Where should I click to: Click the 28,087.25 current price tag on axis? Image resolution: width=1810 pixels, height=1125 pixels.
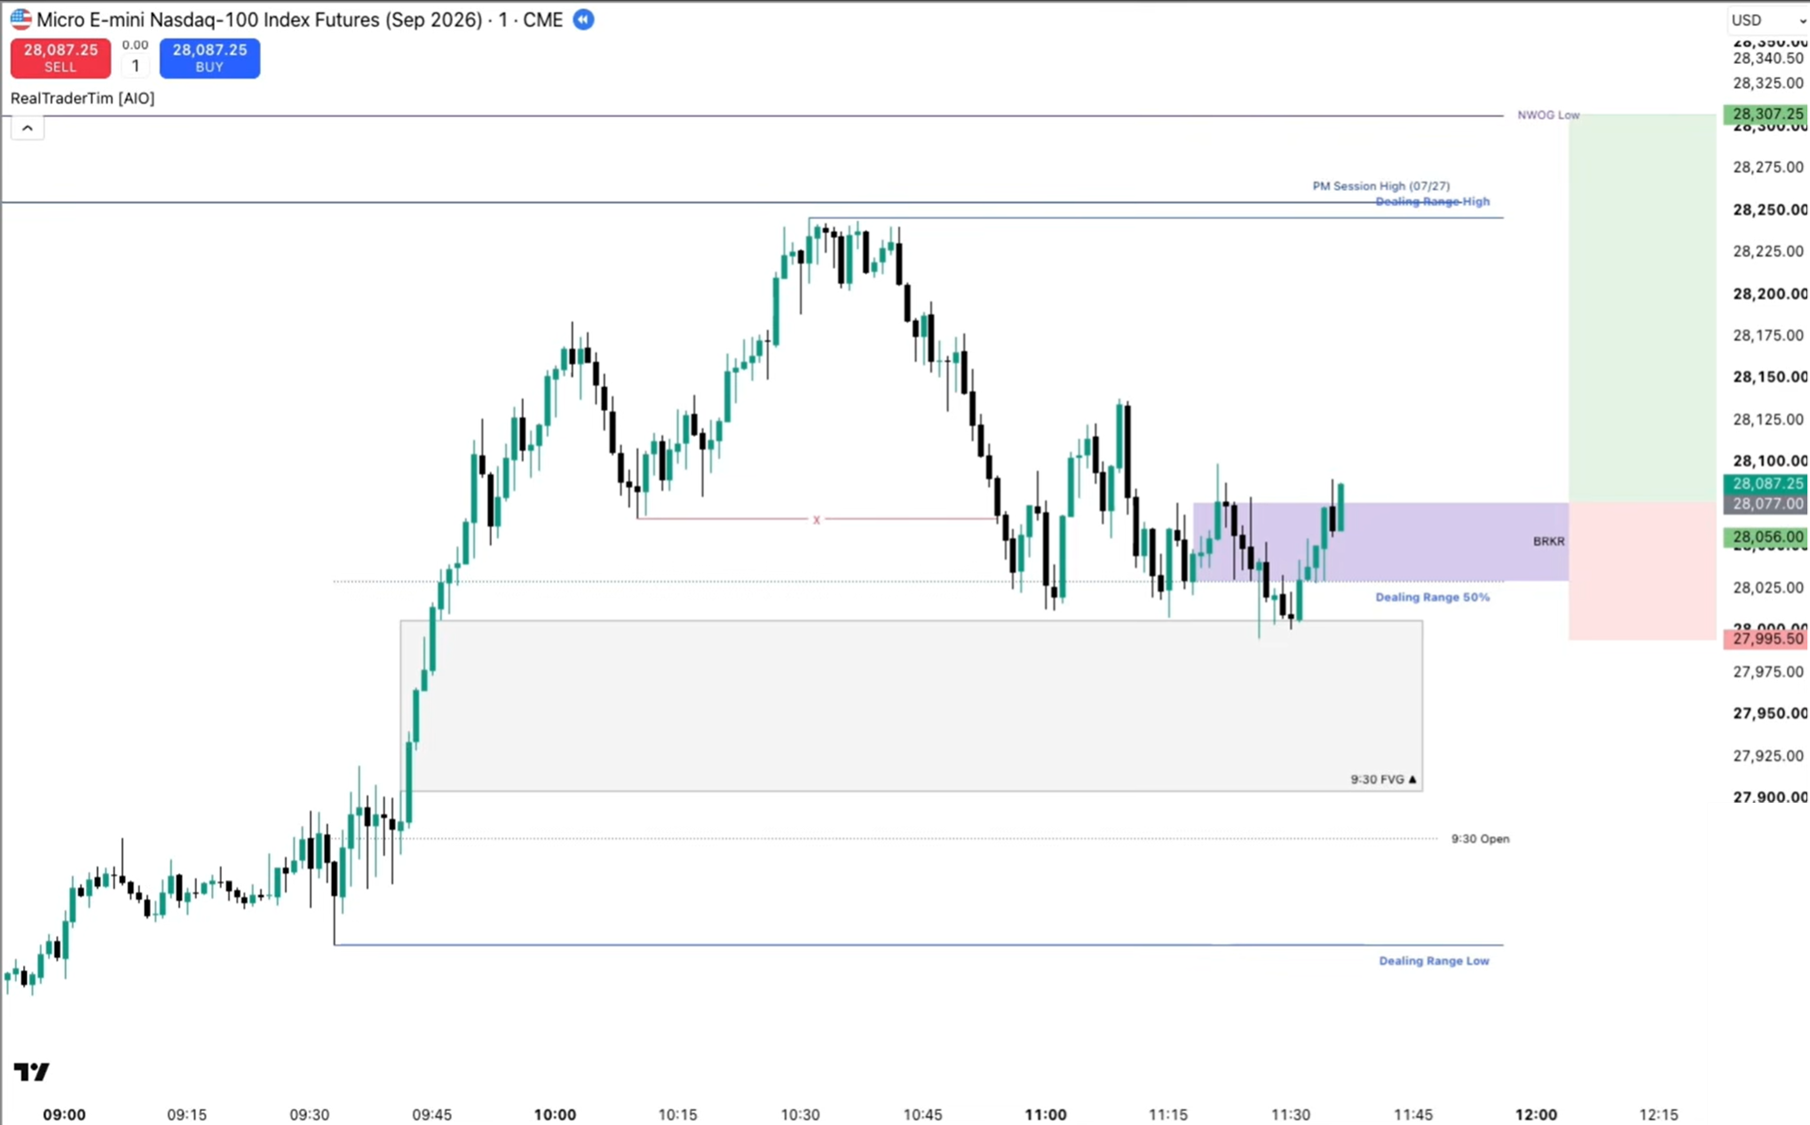click(1766, 484)
